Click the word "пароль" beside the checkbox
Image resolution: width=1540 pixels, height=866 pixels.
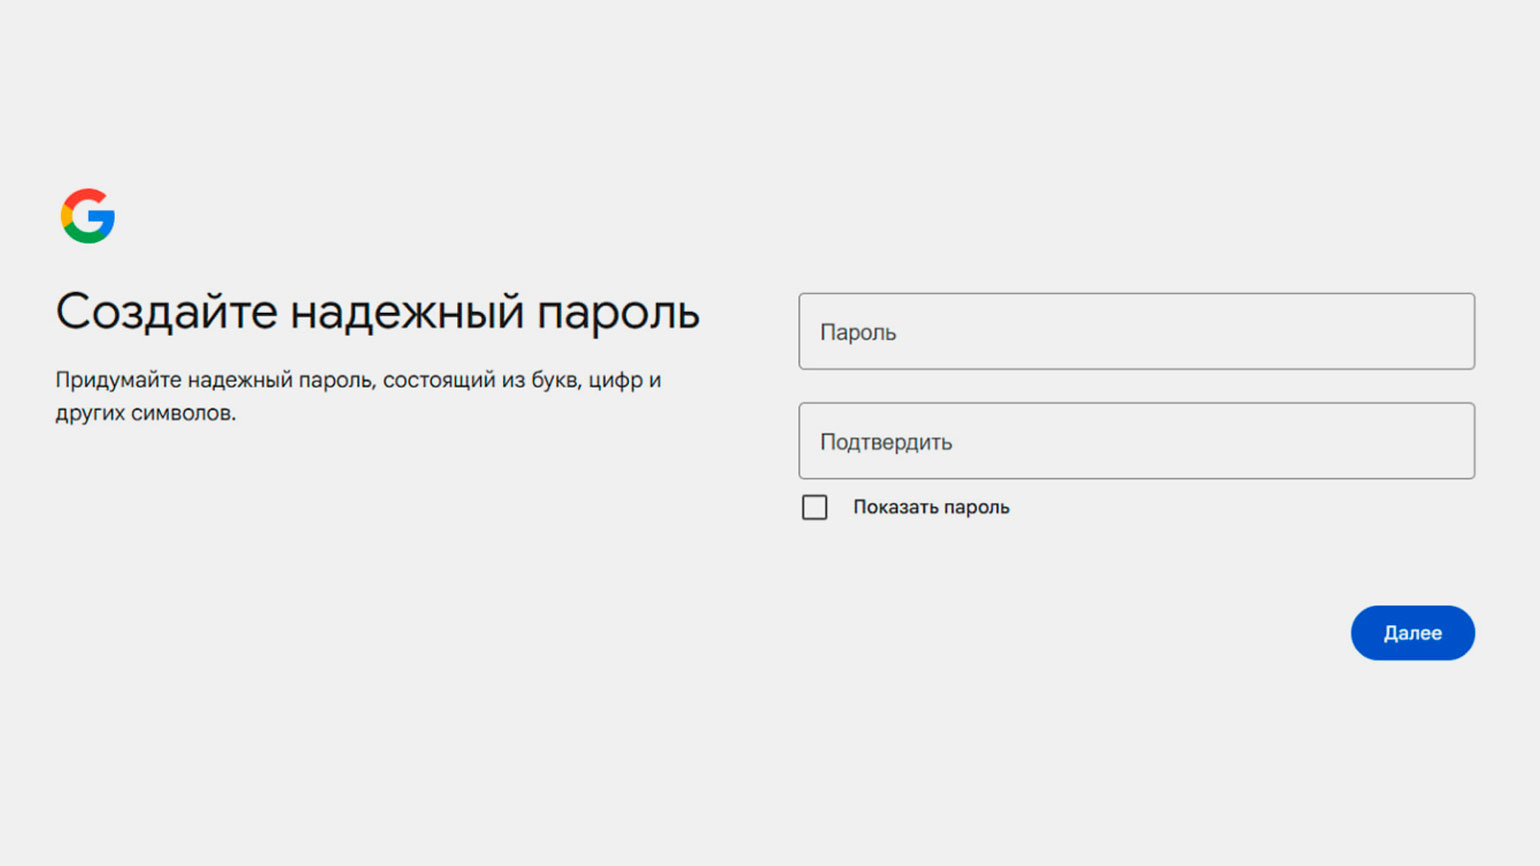coord(977,507)
